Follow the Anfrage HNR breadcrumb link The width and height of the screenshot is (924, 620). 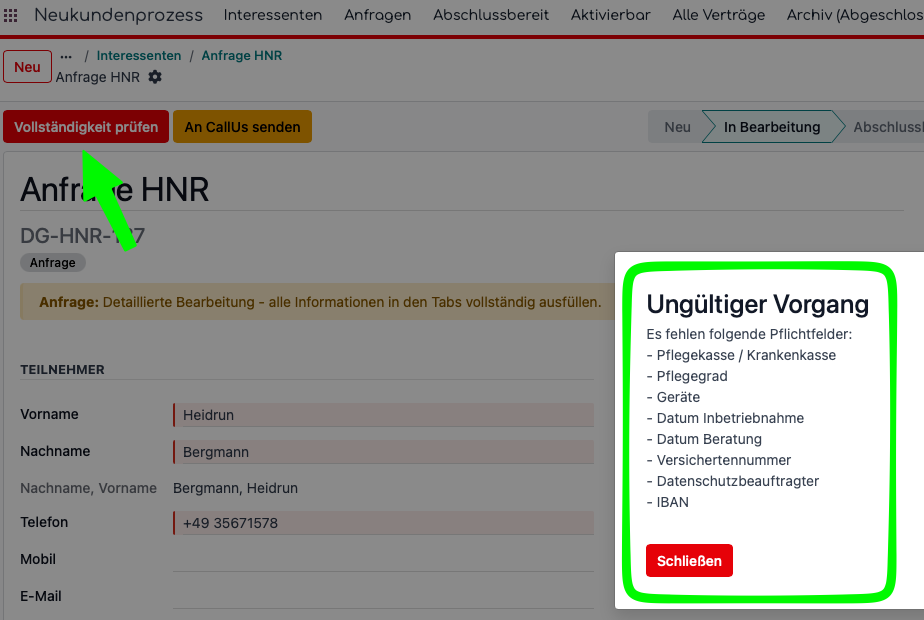pos(242,55)
